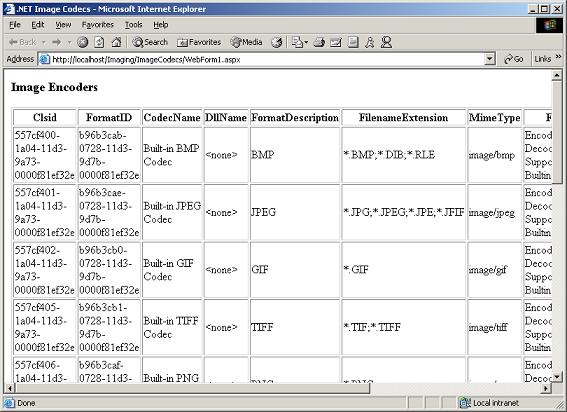567x412 pixels.
Task: Open the Back button history dropdown arrow
Action: (44, 43)
